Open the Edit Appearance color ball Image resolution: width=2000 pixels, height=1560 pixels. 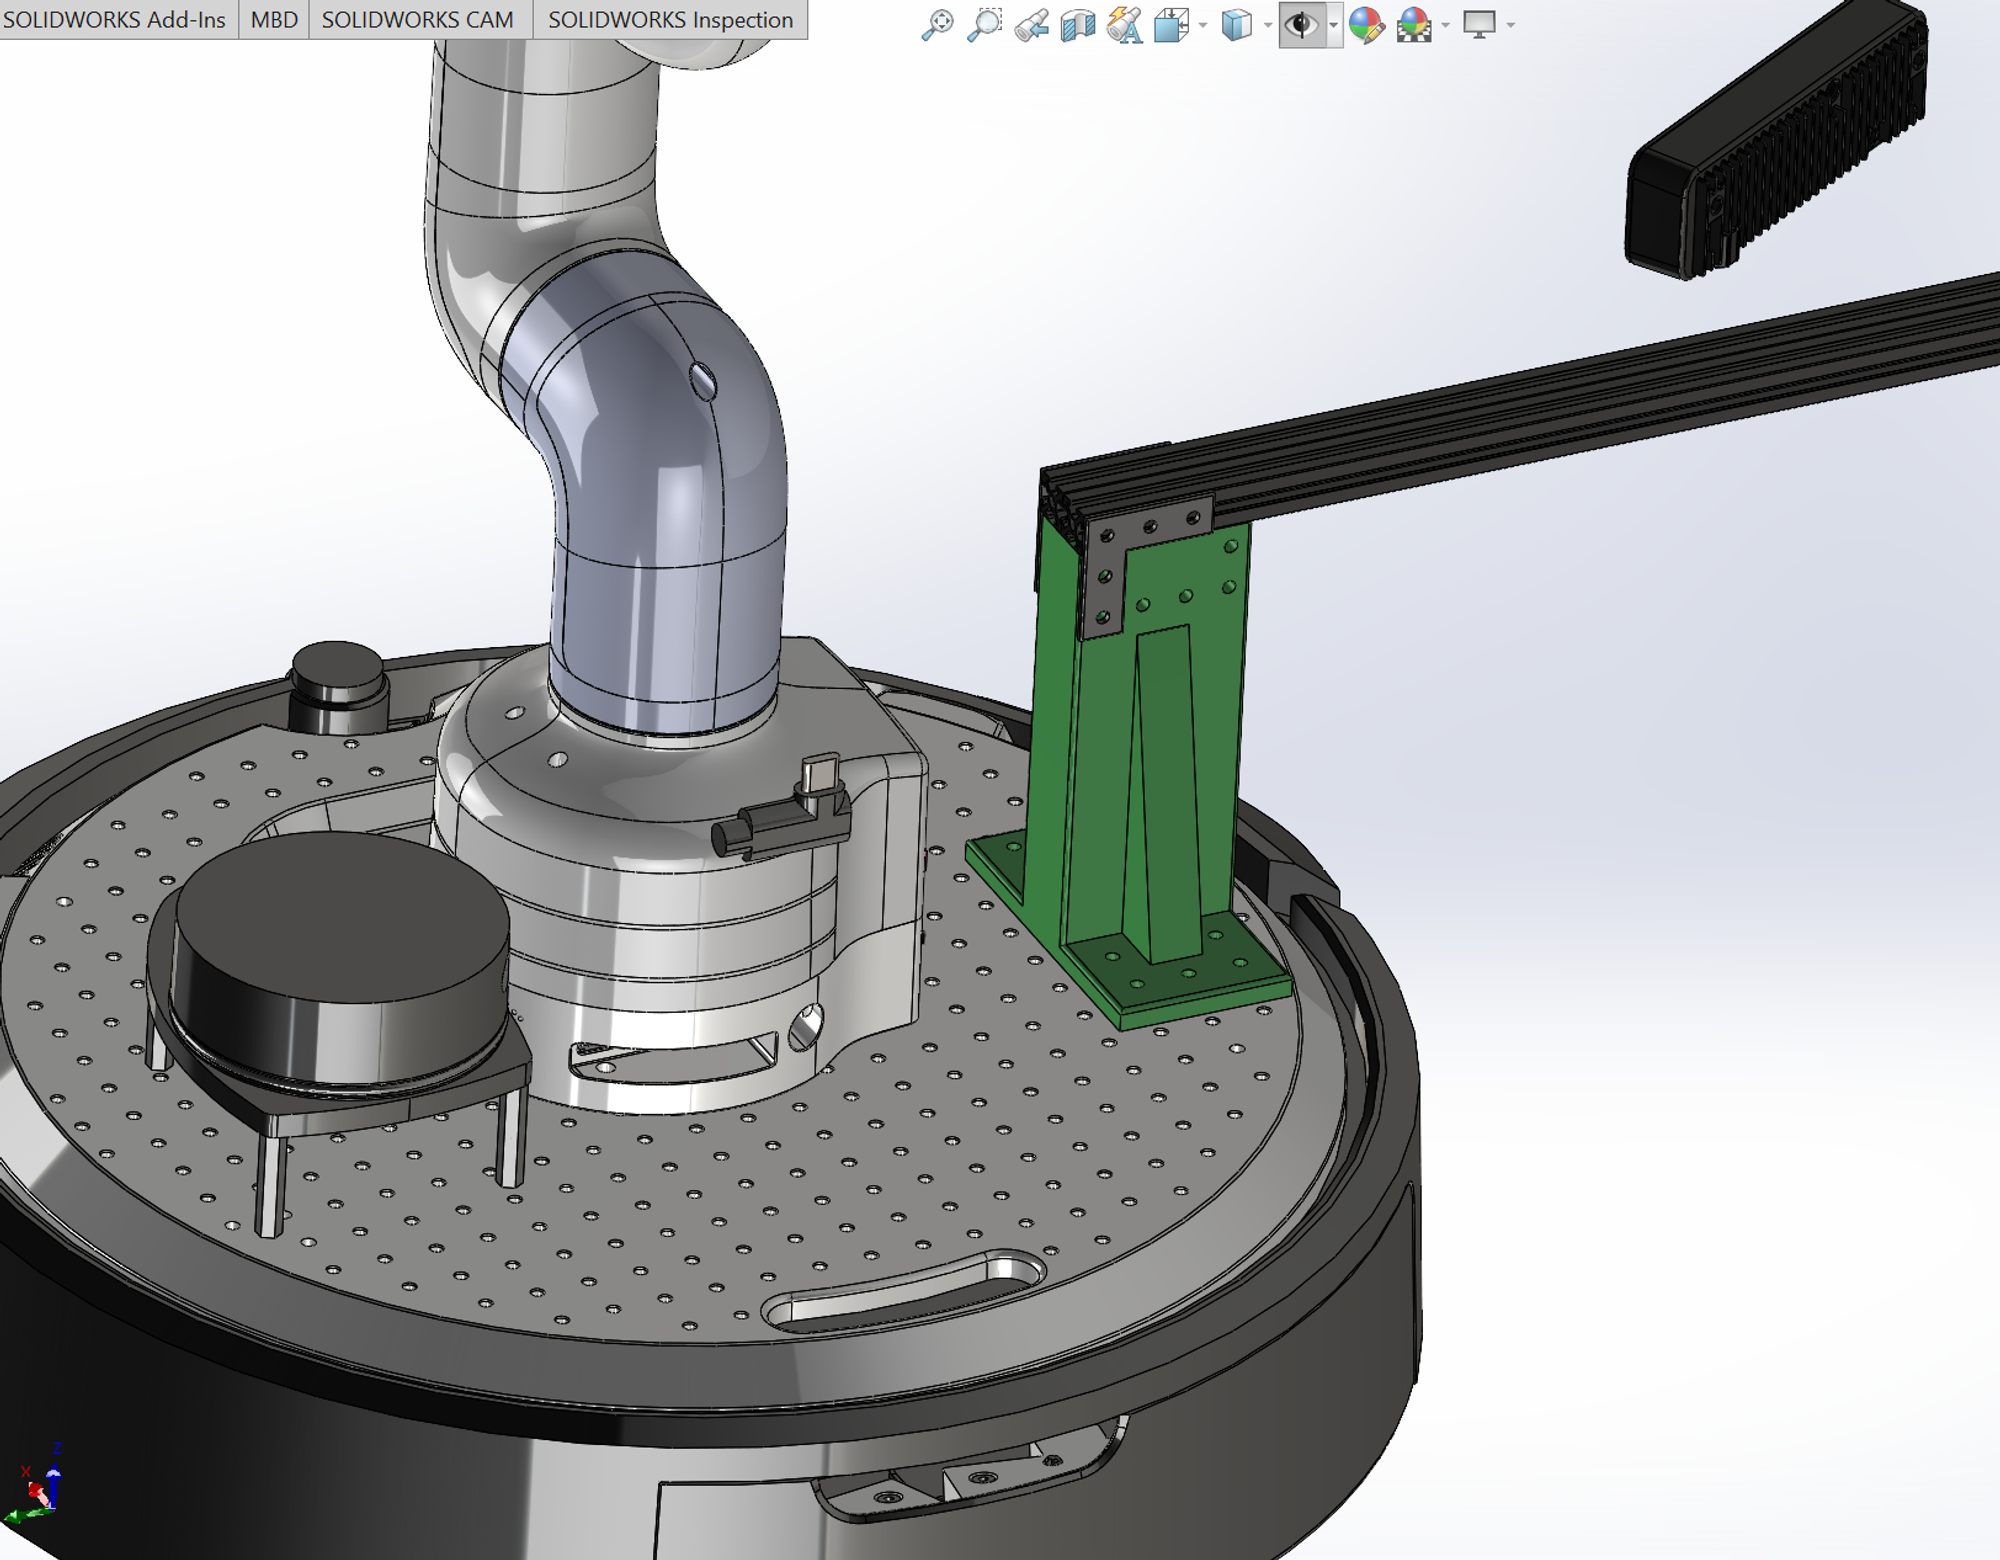(x=1366, y=24)
